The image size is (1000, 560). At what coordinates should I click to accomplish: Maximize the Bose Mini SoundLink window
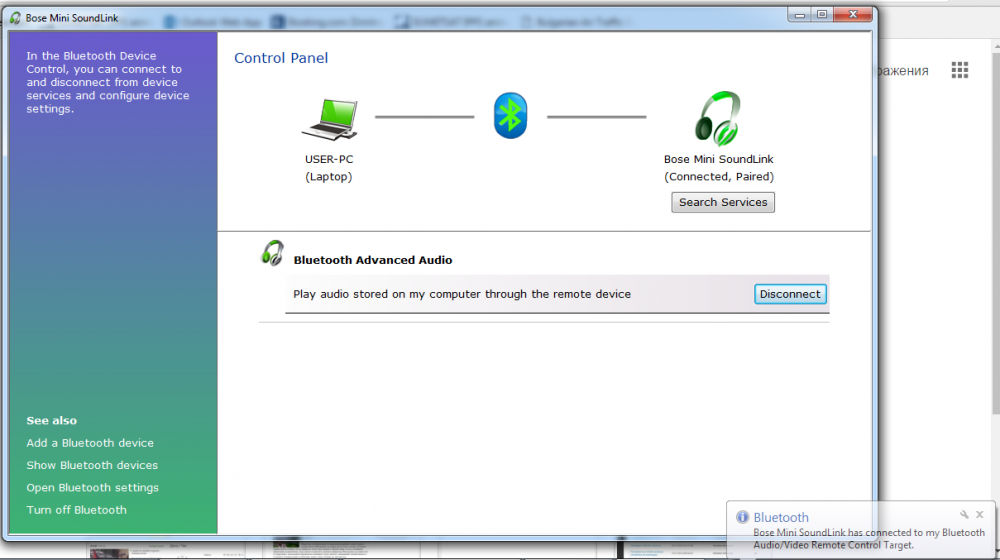822,15
